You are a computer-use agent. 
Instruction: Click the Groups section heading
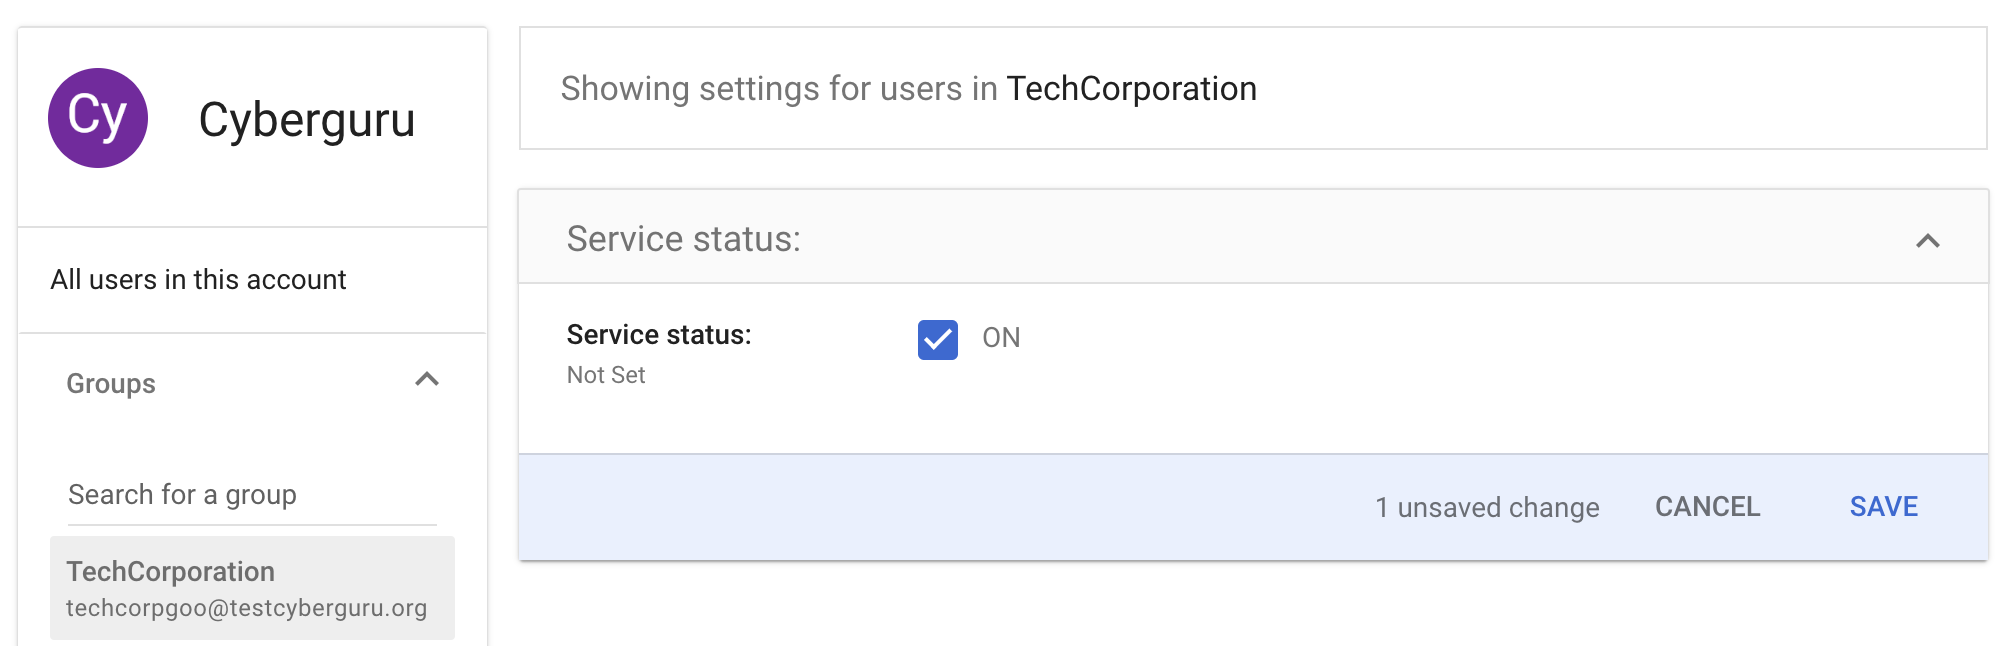click(x=111, y=384)
